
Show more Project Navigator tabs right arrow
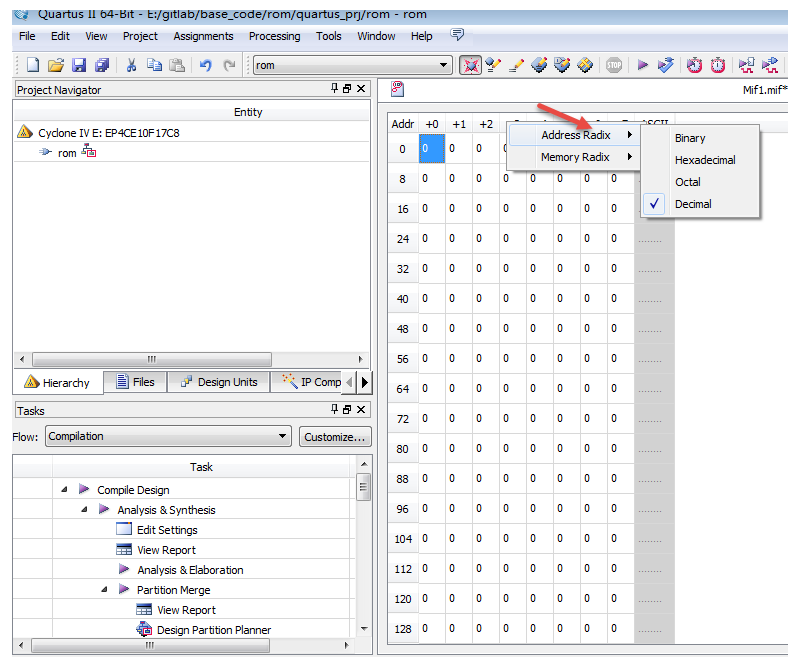(365, 382)
